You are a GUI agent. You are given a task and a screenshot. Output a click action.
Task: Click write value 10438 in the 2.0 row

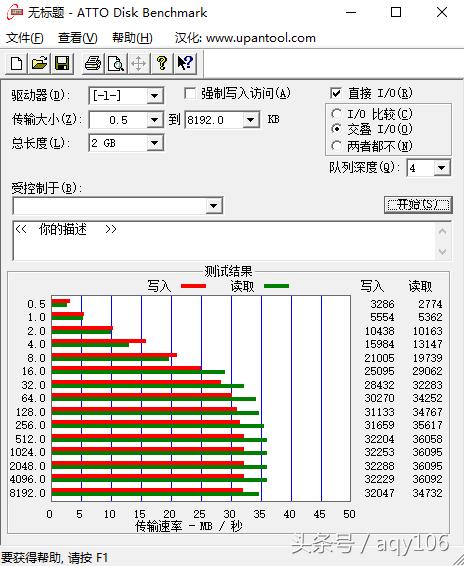pyautogui.click(x=380, y=331)
